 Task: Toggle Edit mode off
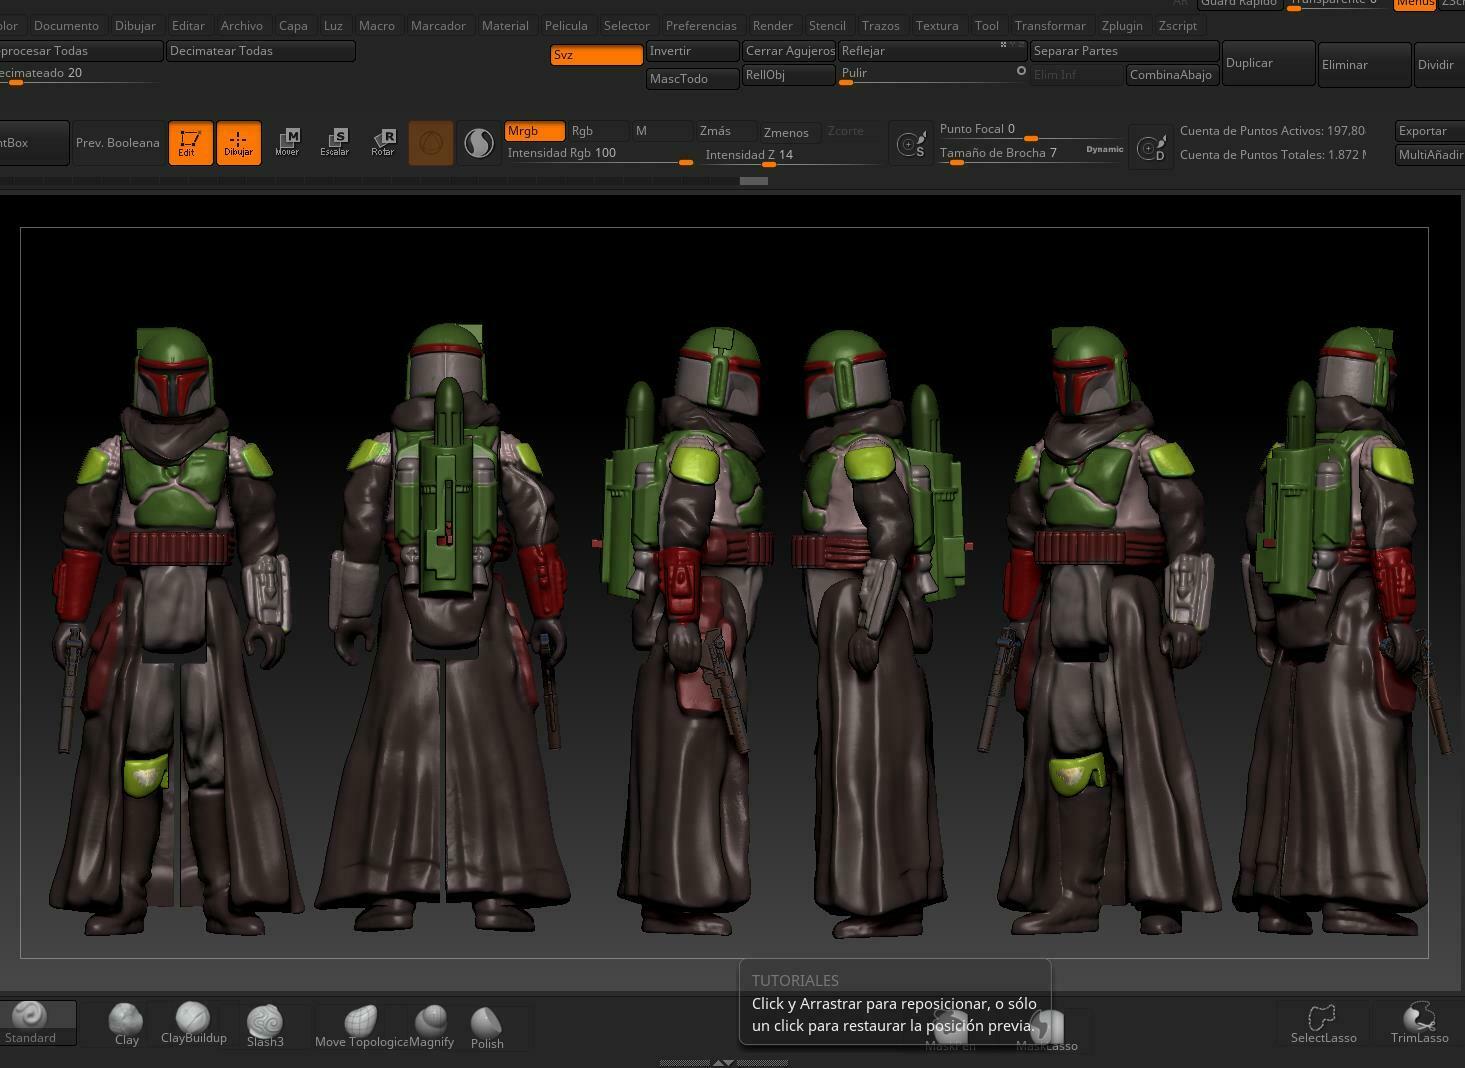(x=190, y=143)
